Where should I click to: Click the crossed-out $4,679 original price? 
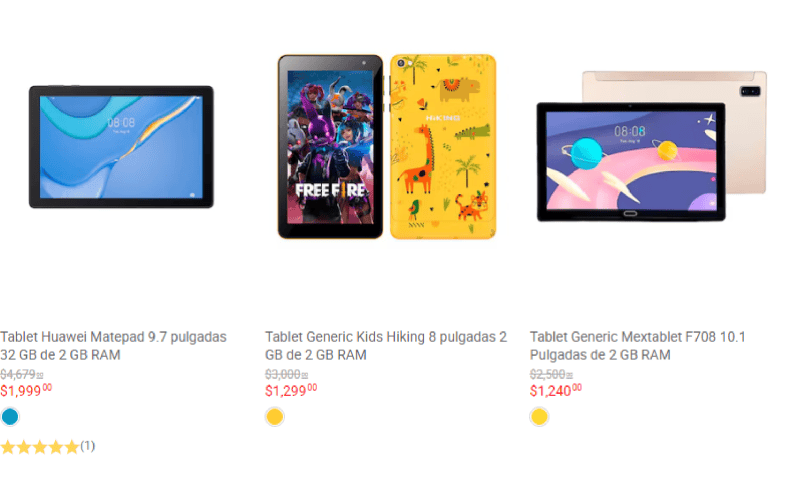point(21,374)
